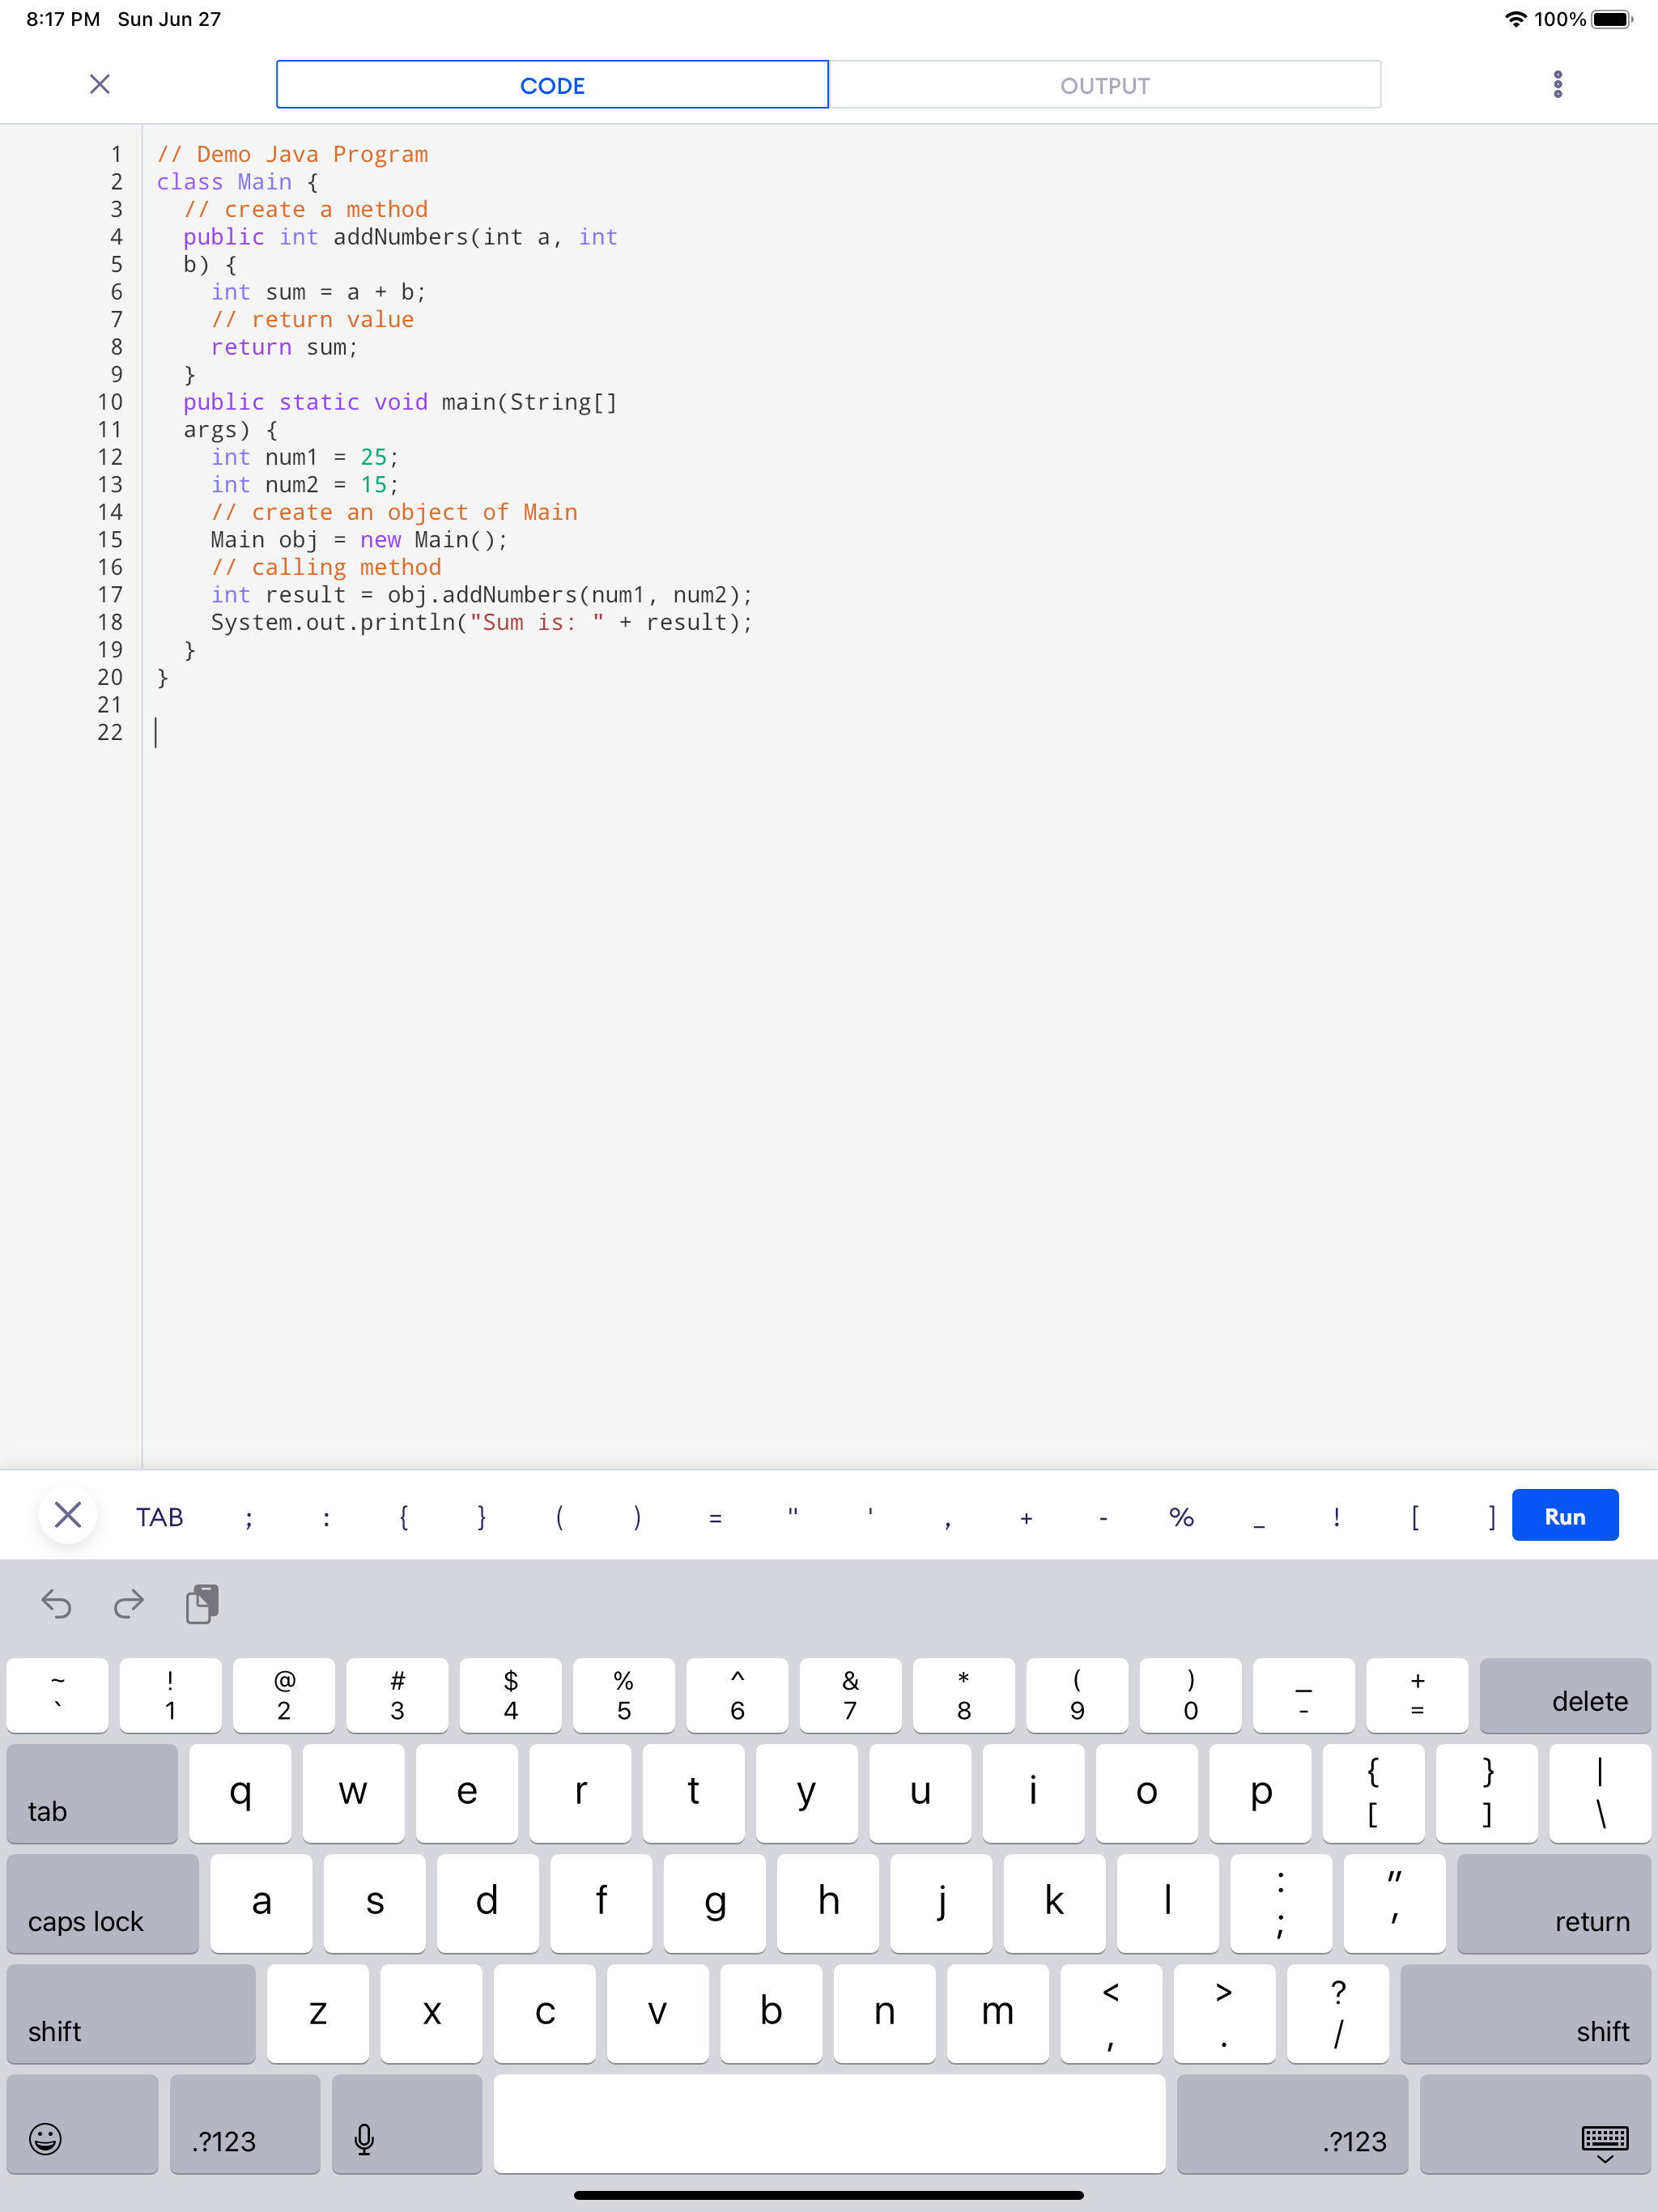Switch to left .?123 symbols keyboard
This screenshot has width=1658, height=2212.
pos(245,2125)
